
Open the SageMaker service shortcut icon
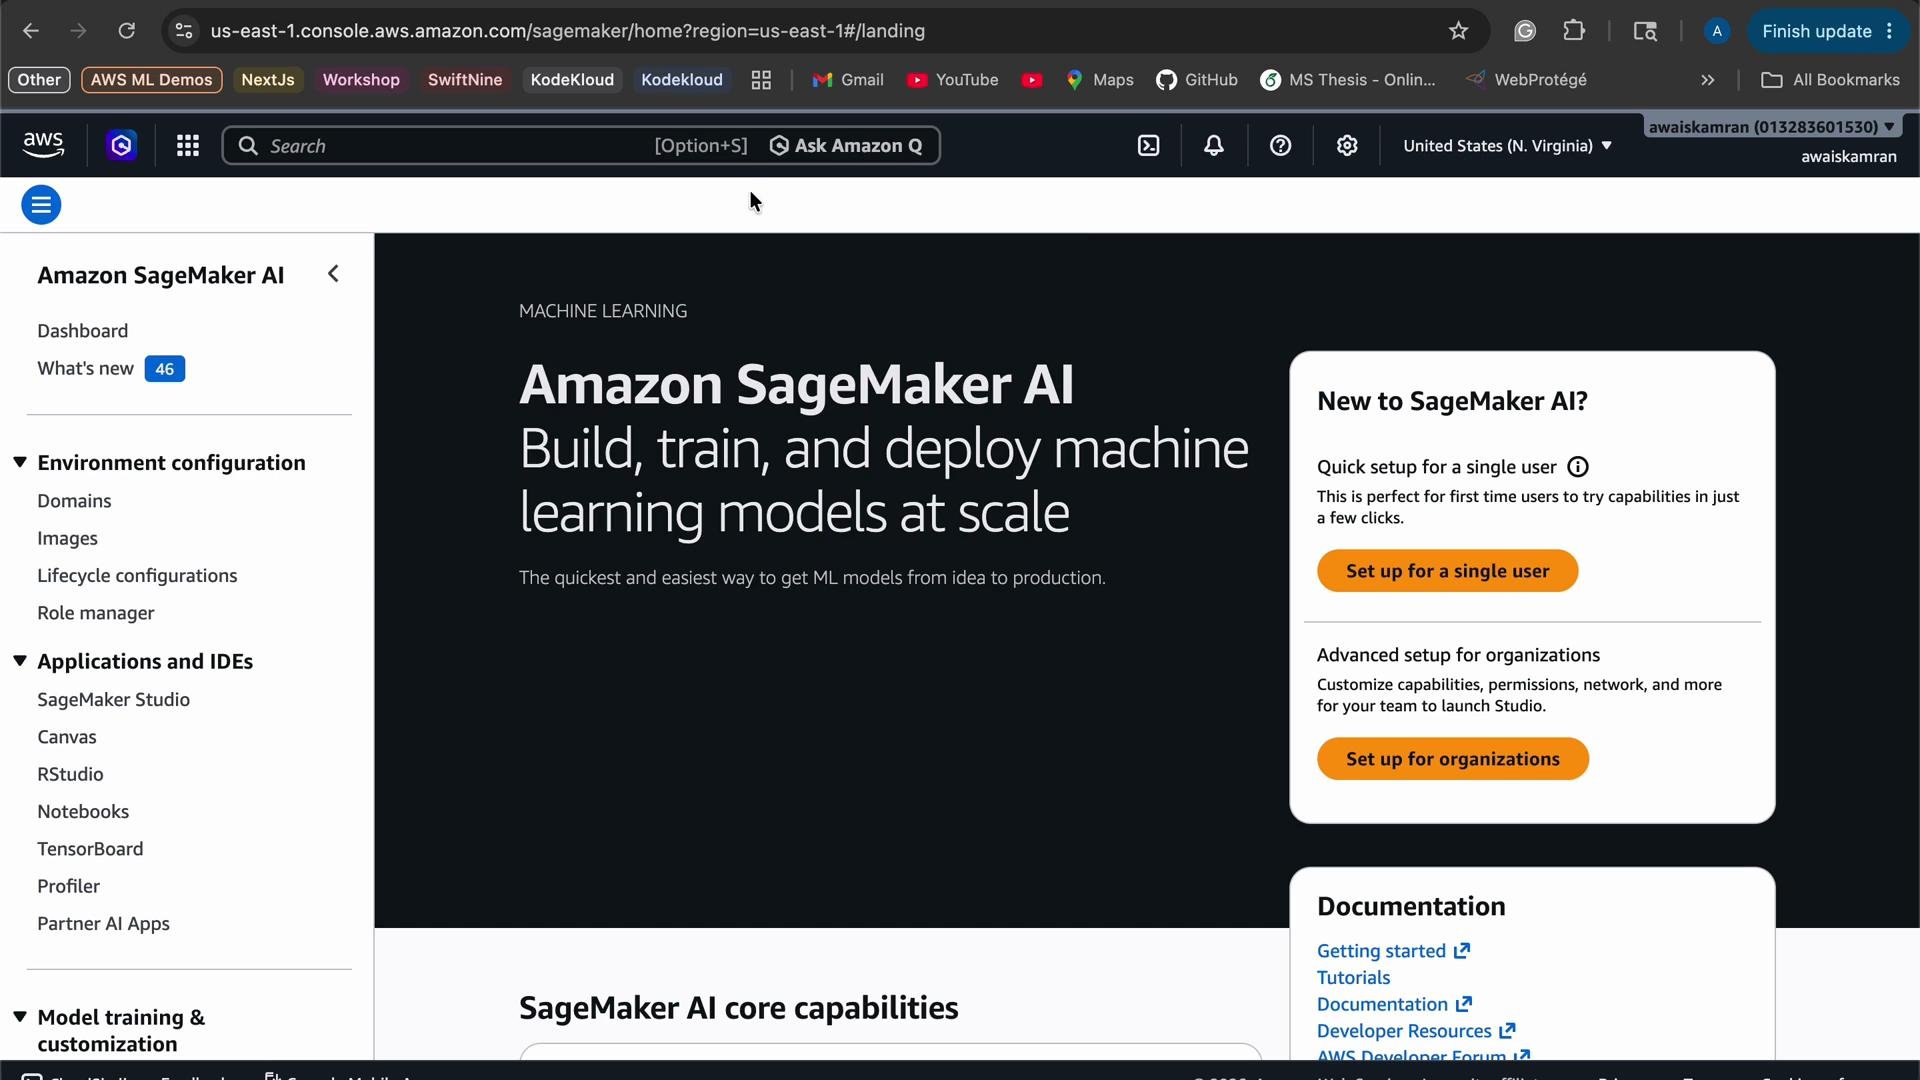[121, 145]
